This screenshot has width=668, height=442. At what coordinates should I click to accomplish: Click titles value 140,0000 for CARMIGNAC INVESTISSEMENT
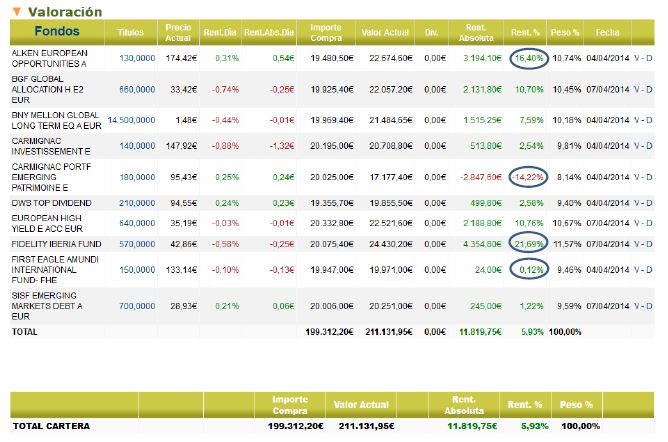point(137,146)
